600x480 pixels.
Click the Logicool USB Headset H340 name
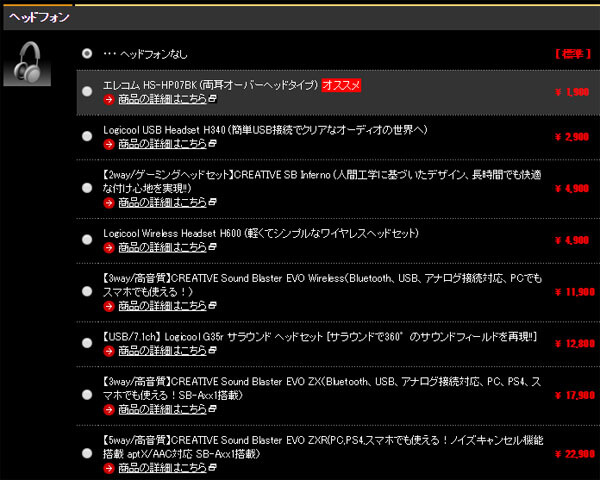coord(265,130)
